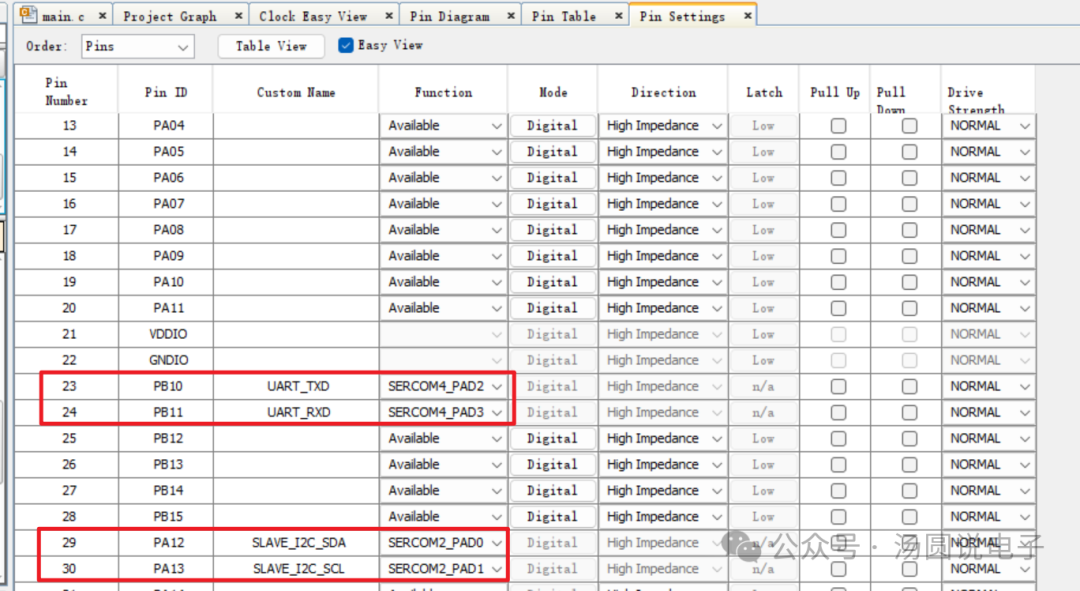Image resolution: width=1080 pixels, height=591 pixels.
Task: Enable Pull Up for PB10
Action: pos(838,386)
